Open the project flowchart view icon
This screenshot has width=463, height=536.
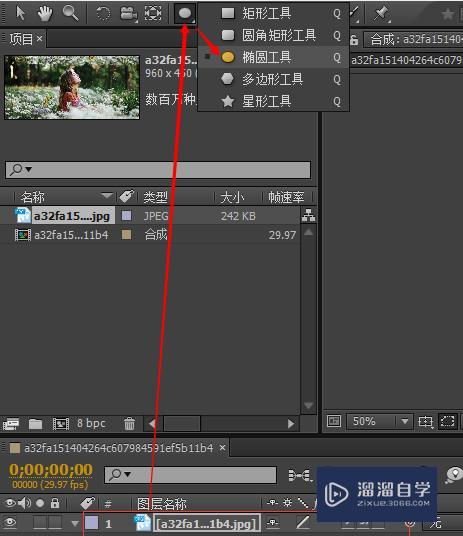coord(308,215)
